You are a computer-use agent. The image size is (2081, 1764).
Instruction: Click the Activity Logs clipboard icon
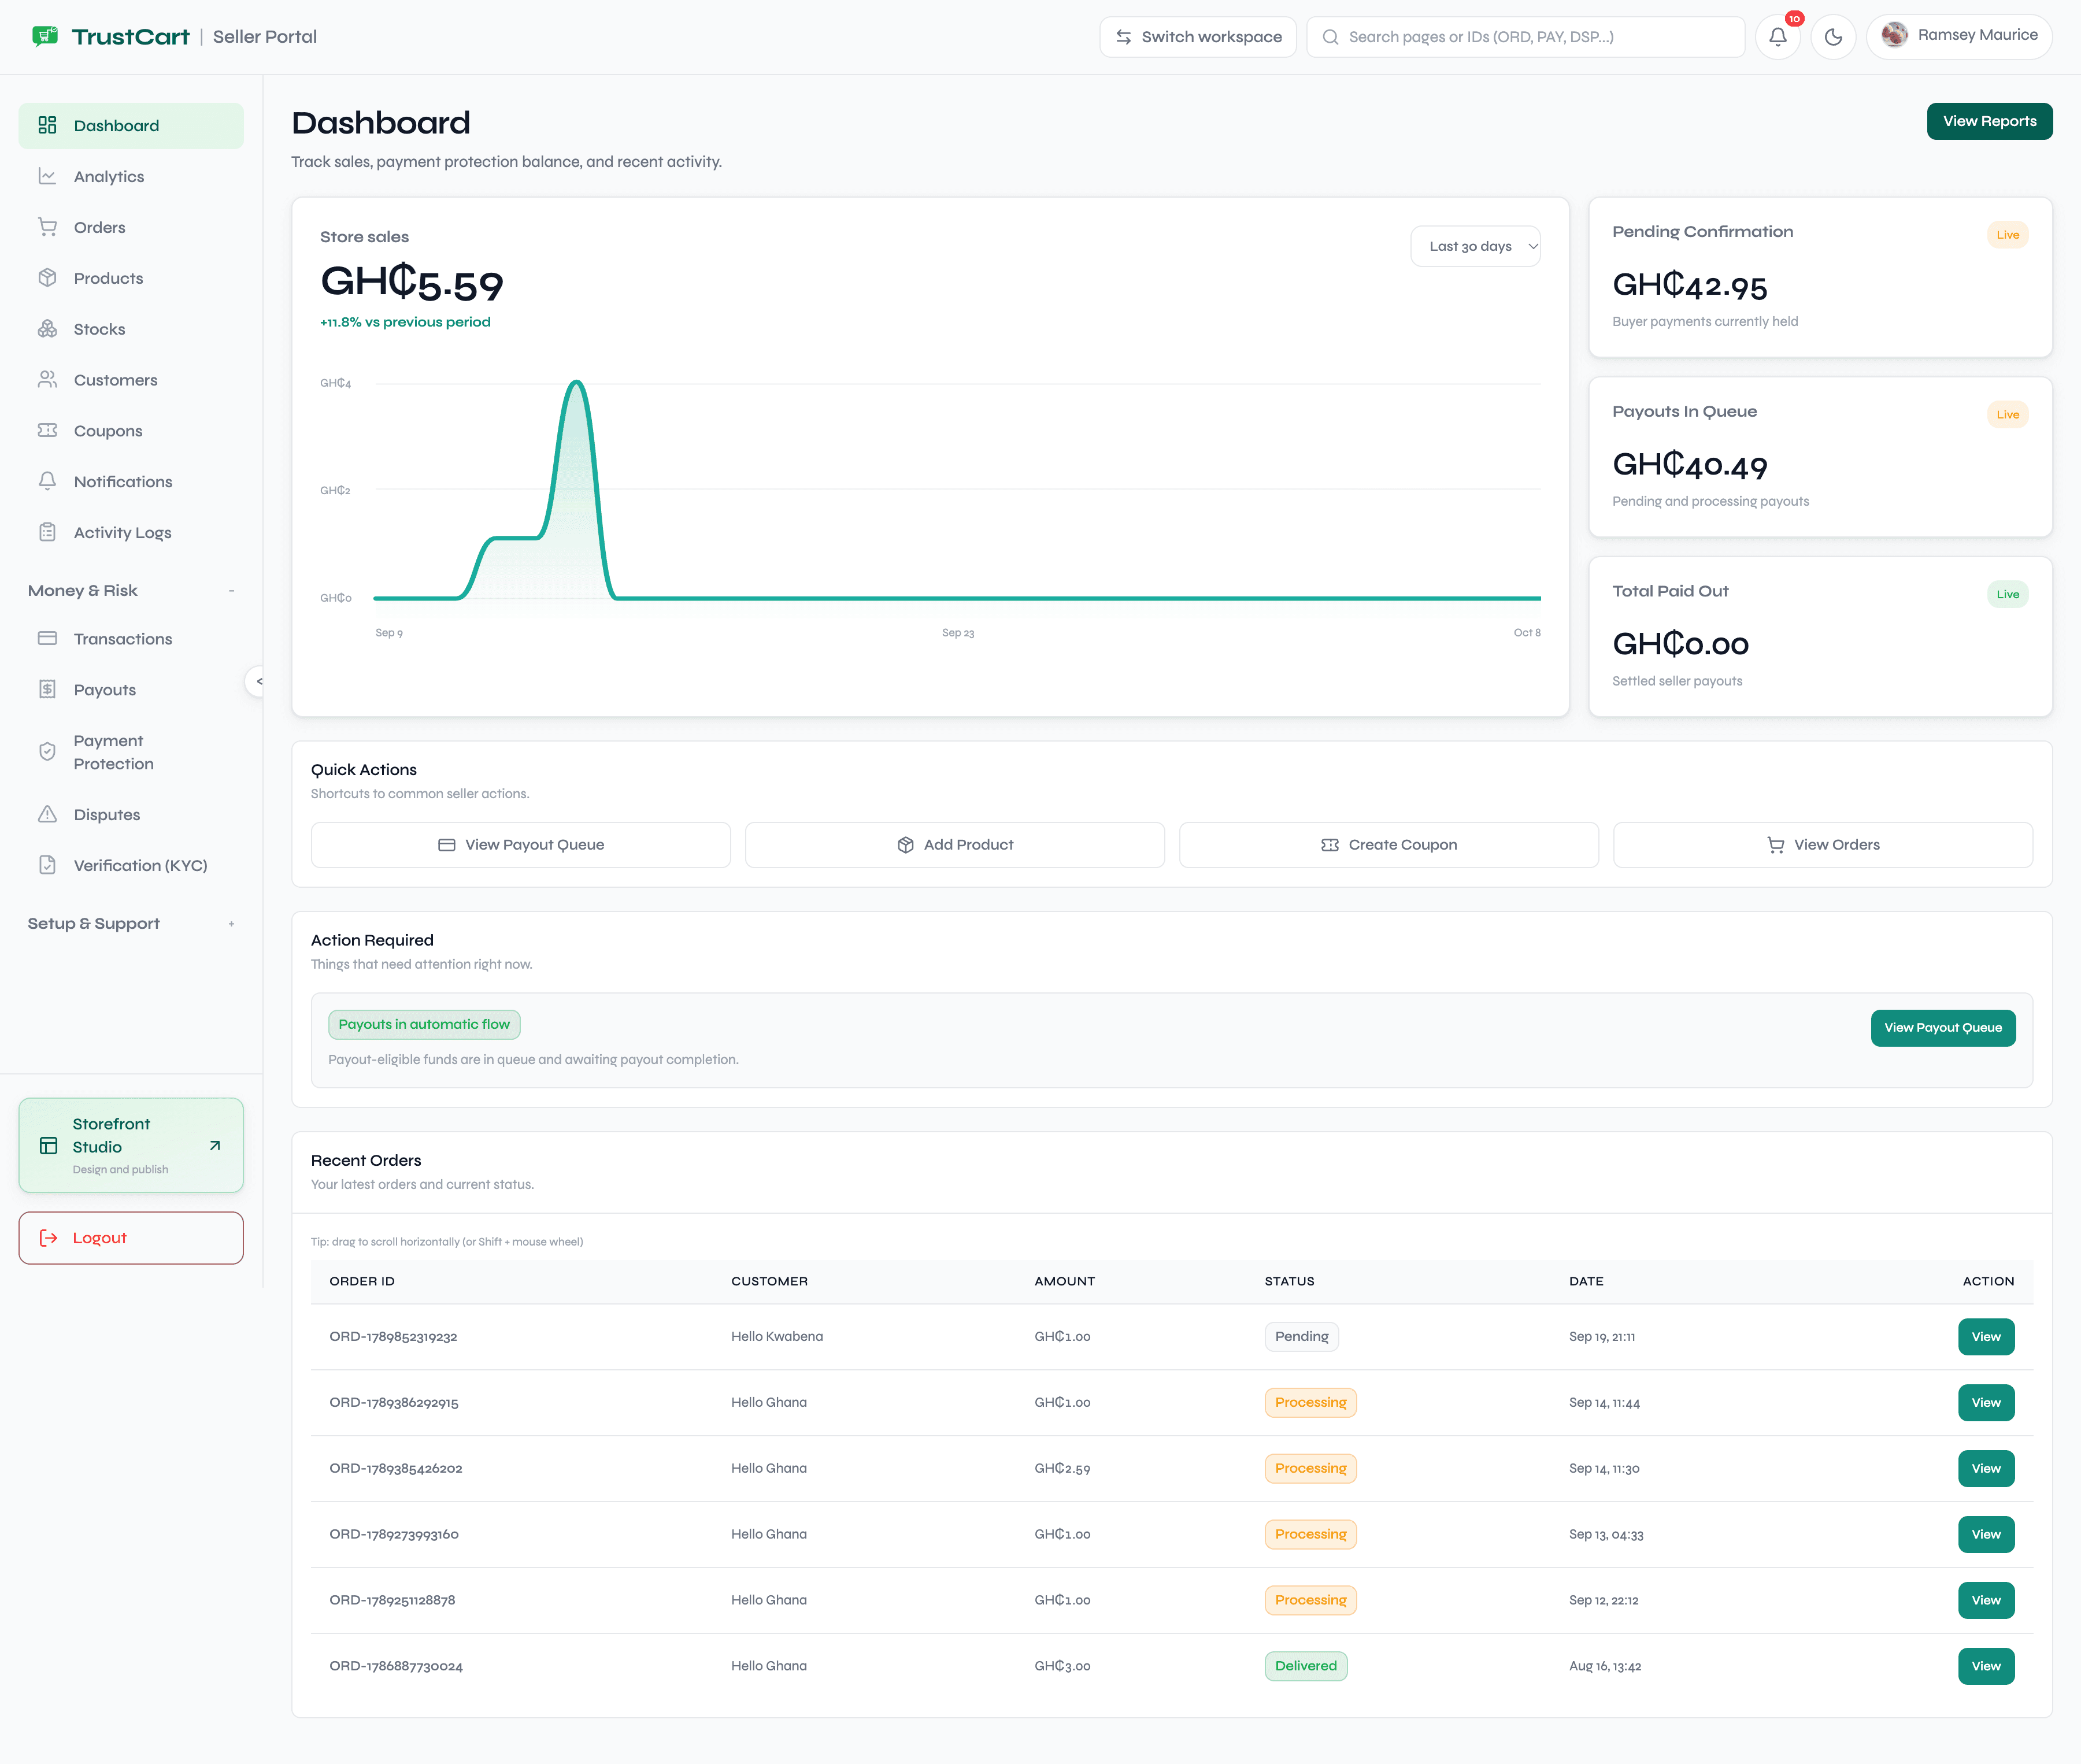point(47,532)
